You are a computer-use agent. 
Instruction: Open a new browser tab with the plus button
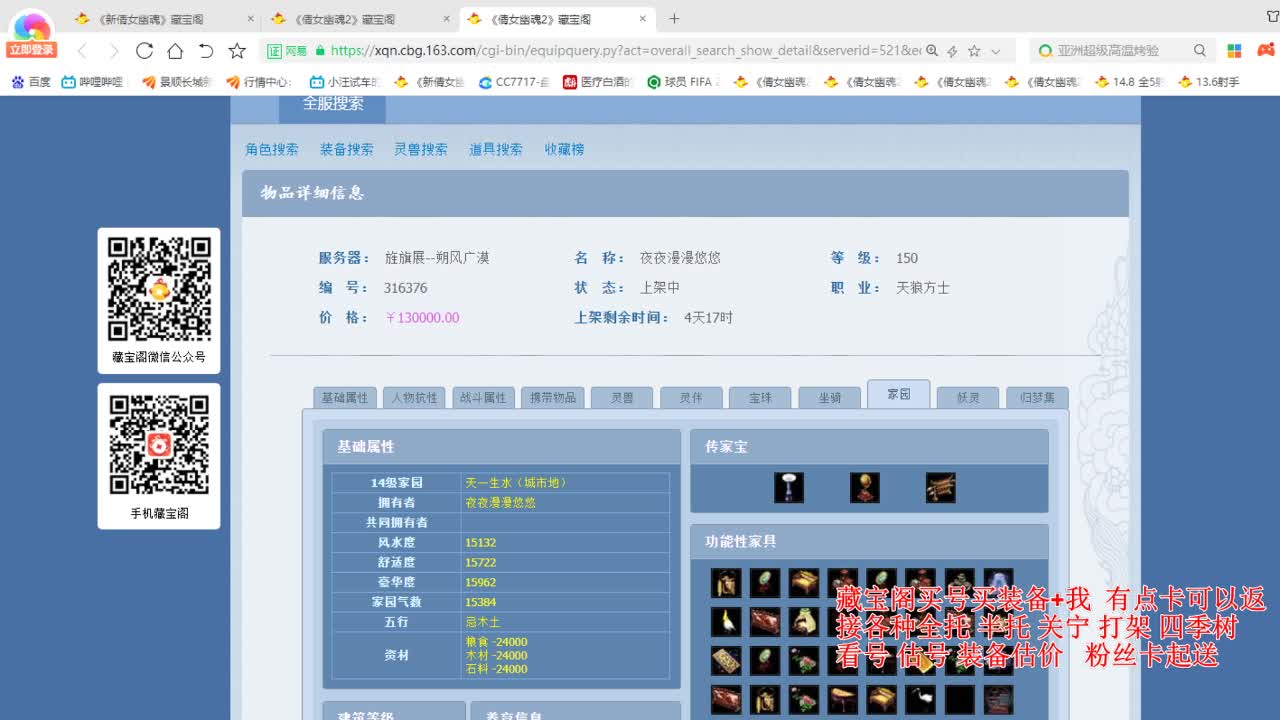pos(674,17)
